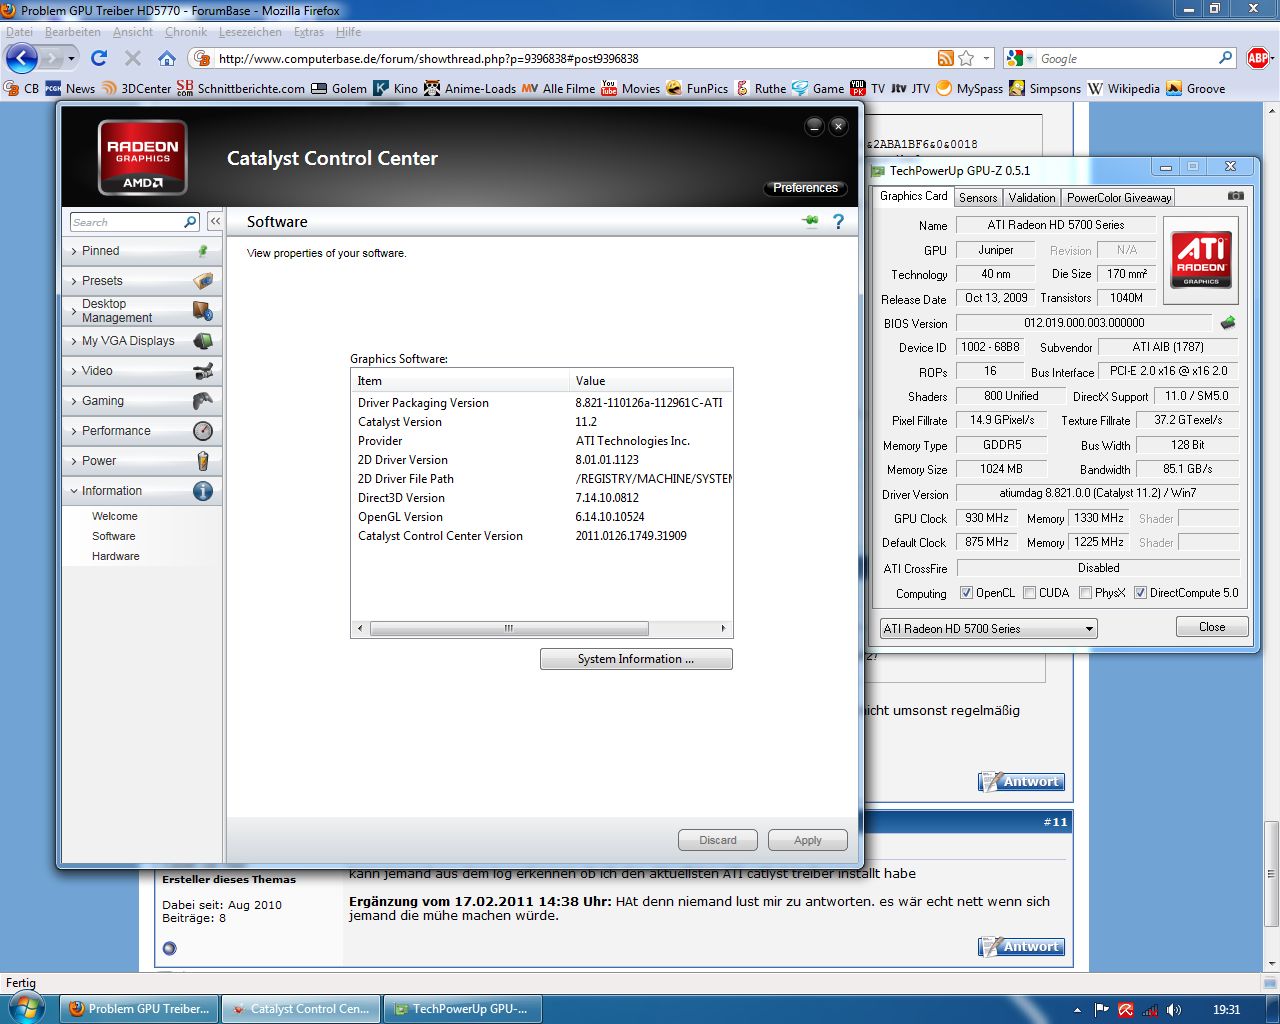This screenshot has height=1024, width=1280.
Task: Click the GPU-Z camera screenshot icon
Action: [1236, 196]
